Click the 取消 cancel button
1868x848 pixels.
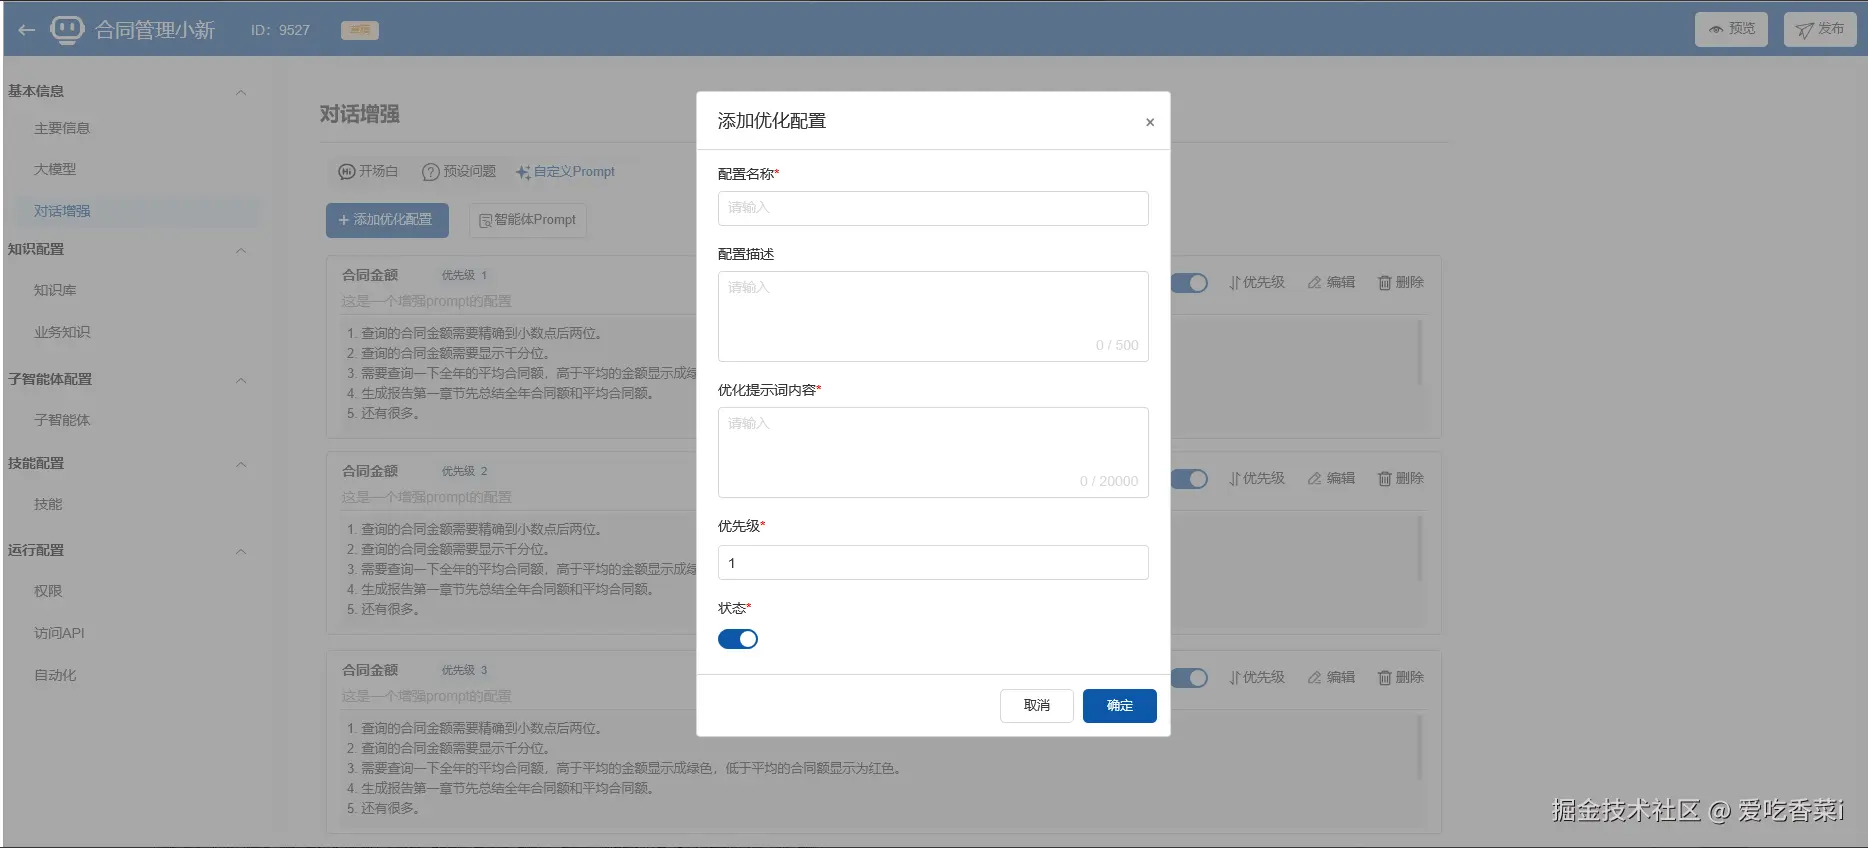[x=1037, y=706]
